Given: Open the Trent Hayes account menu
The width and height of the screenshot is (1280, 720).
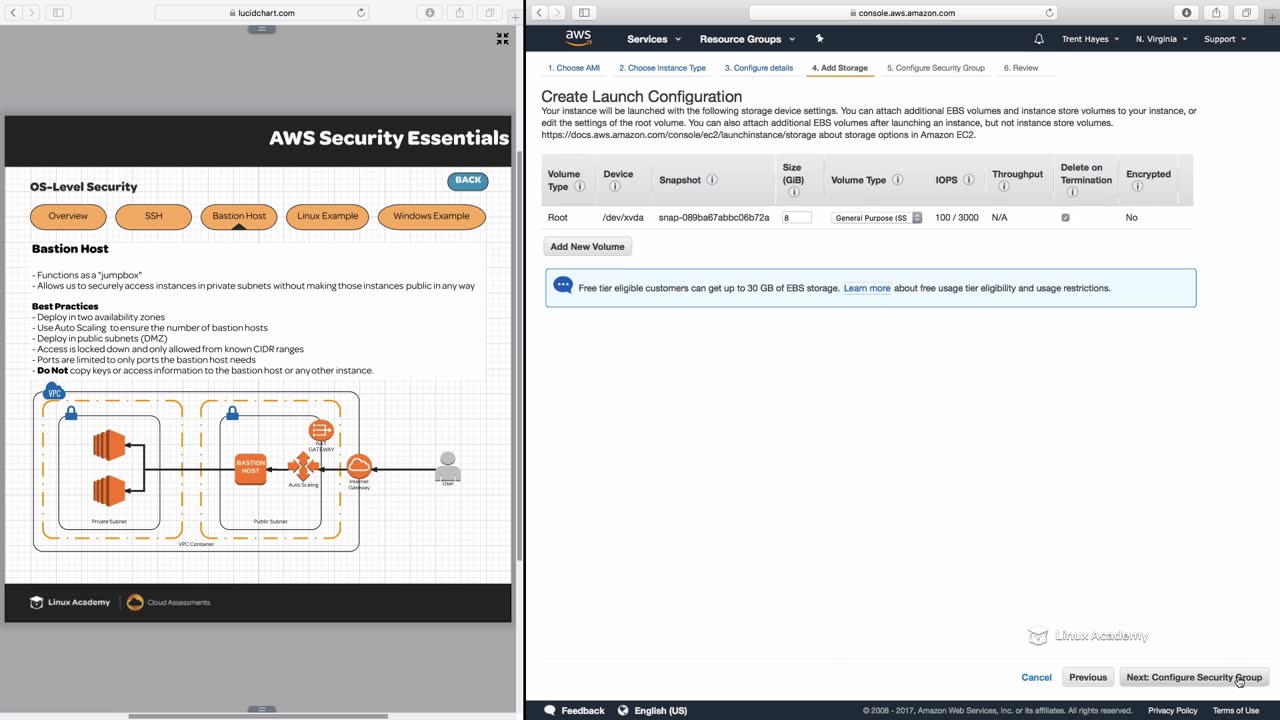Looking at the screenshot, I should point(1090,39).
